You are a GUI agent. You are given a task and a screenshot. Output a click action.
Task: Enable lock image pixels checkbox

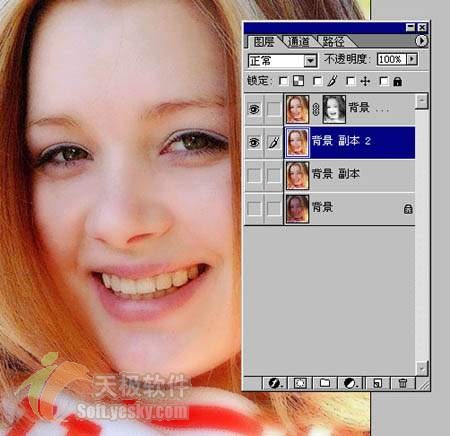pyautogui.click(x=318, y=81)
